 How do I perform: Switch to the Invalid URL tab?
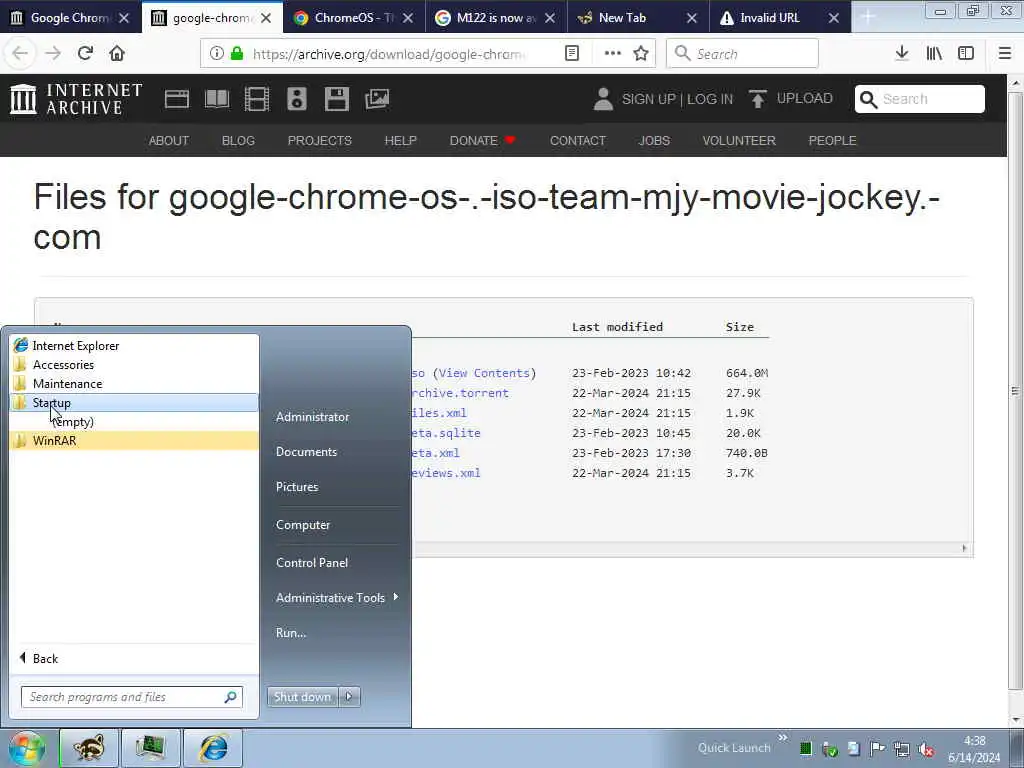click(779, 18)
